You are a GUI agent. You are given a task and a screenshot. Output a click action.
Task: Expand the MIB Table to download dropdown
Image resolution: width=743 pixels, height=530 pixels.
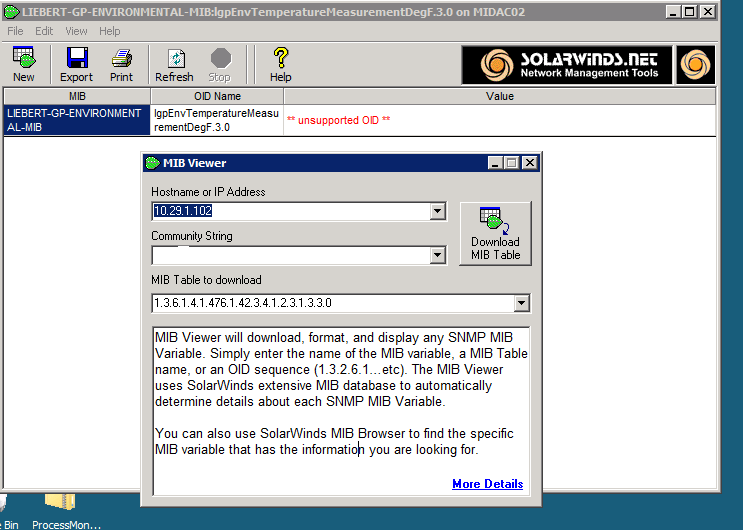[x=521, y=303]
